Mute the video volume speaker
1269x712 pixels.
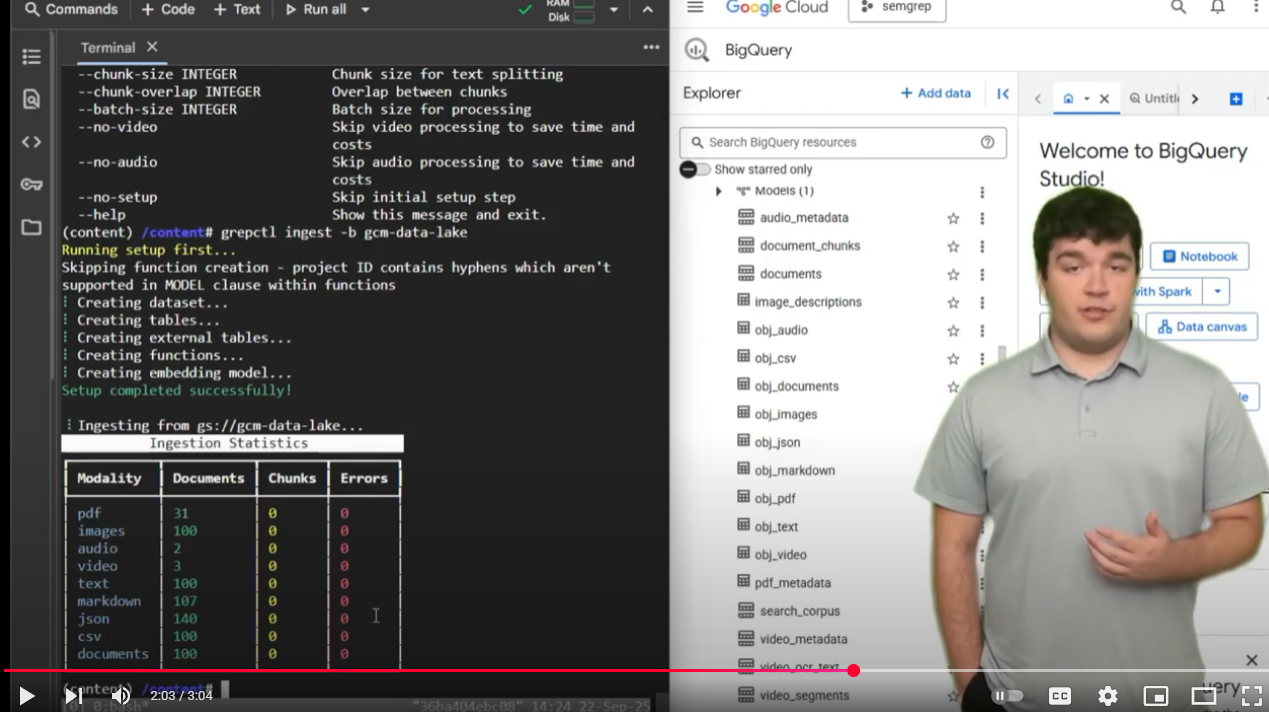121,695
